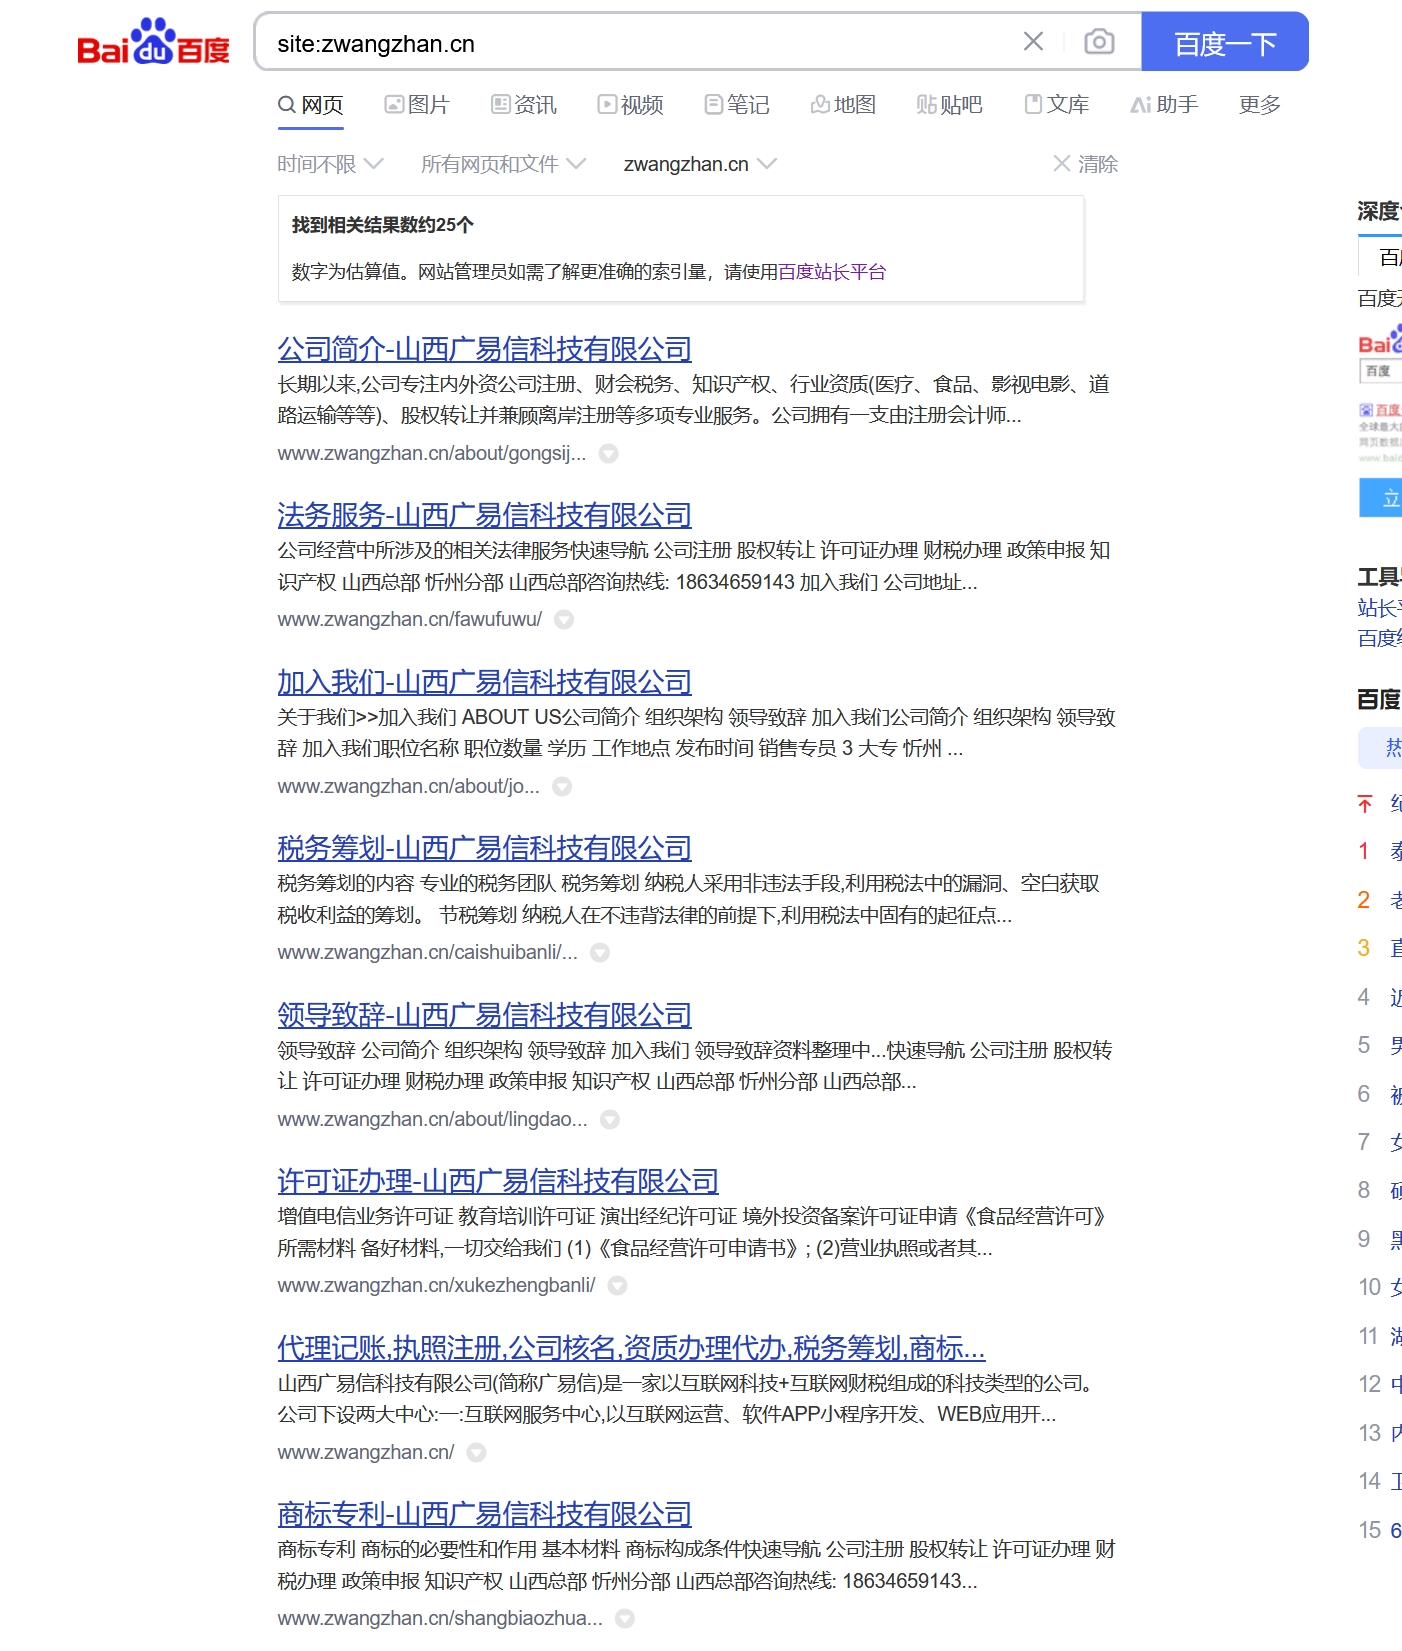Expand arrow next to www.zwangzhan.cn/ URL
The height and width of the screenshot is (1651, 1402).
(x=477, y=1453)
